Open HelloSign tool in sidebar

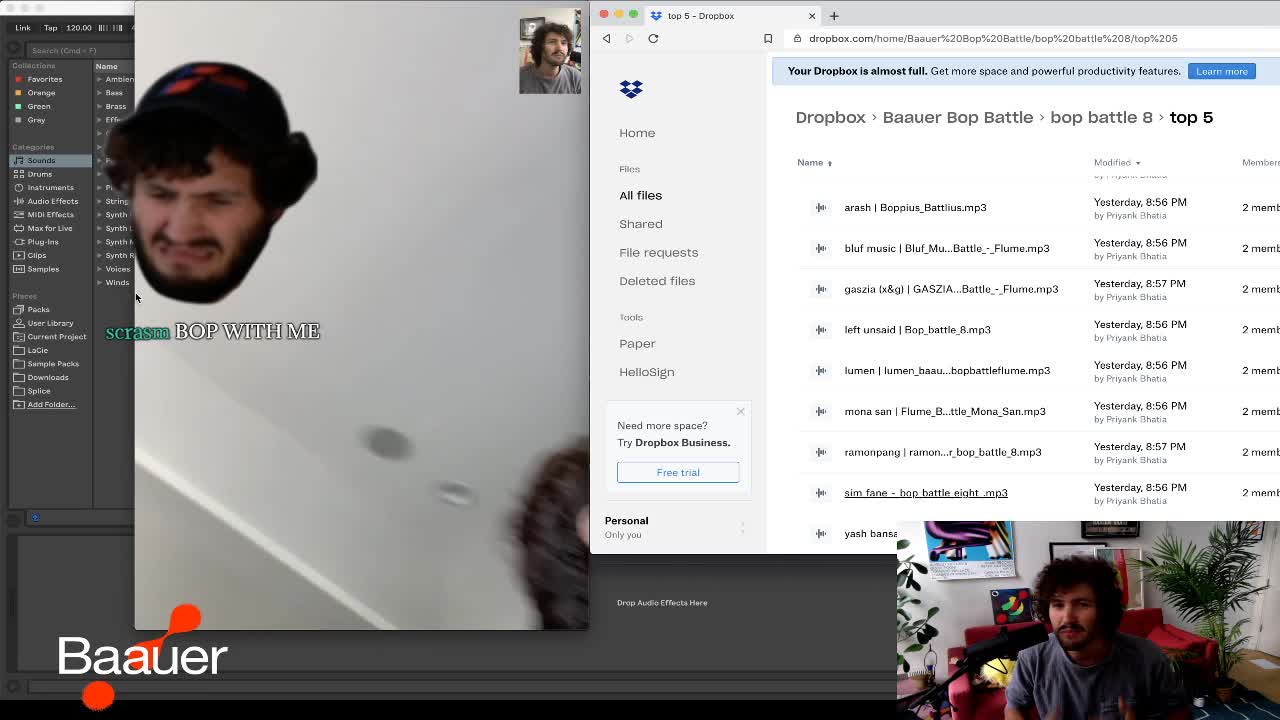point(646,372)
